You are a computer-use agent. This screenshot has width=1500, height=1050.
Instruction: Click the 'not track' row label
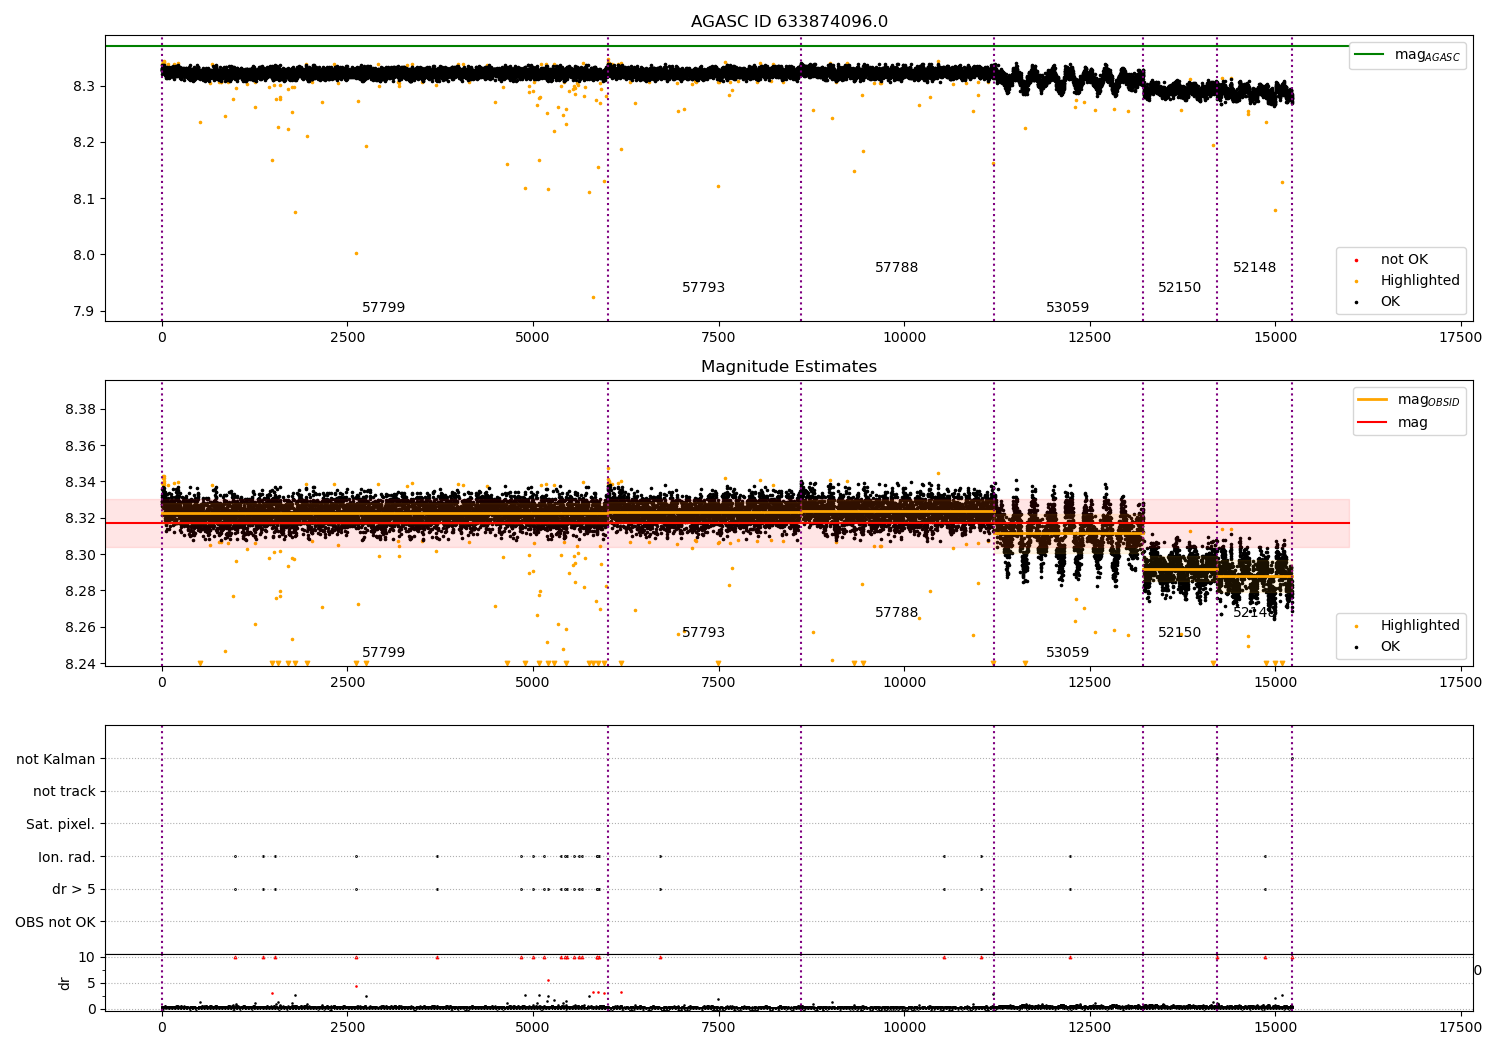[64, 792]
